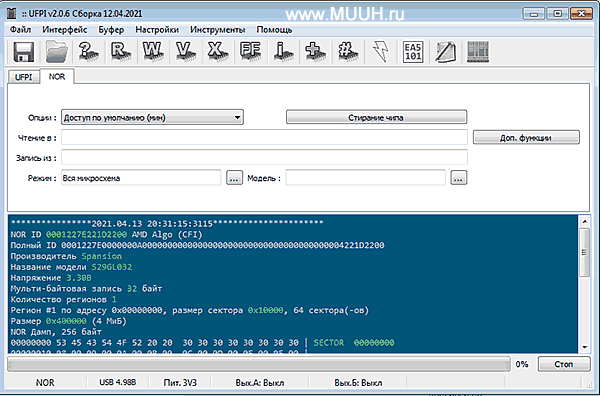This screenshot has height=396, width=600.
Task: Click the chip detect question-mark icon
Action: click(88, 52)
